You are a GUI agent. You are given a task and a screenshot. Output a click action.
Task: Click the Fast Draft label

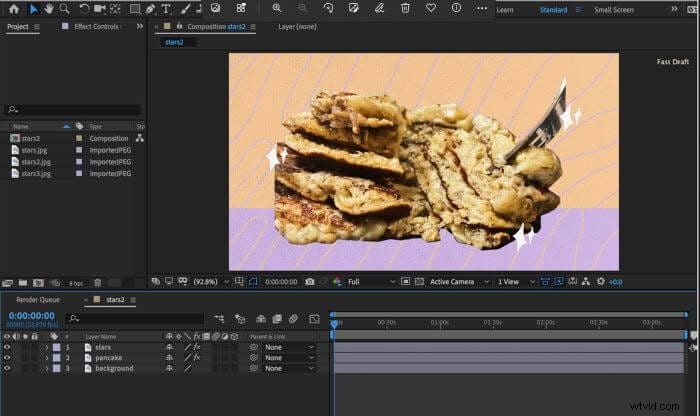[x=673, y=62]
